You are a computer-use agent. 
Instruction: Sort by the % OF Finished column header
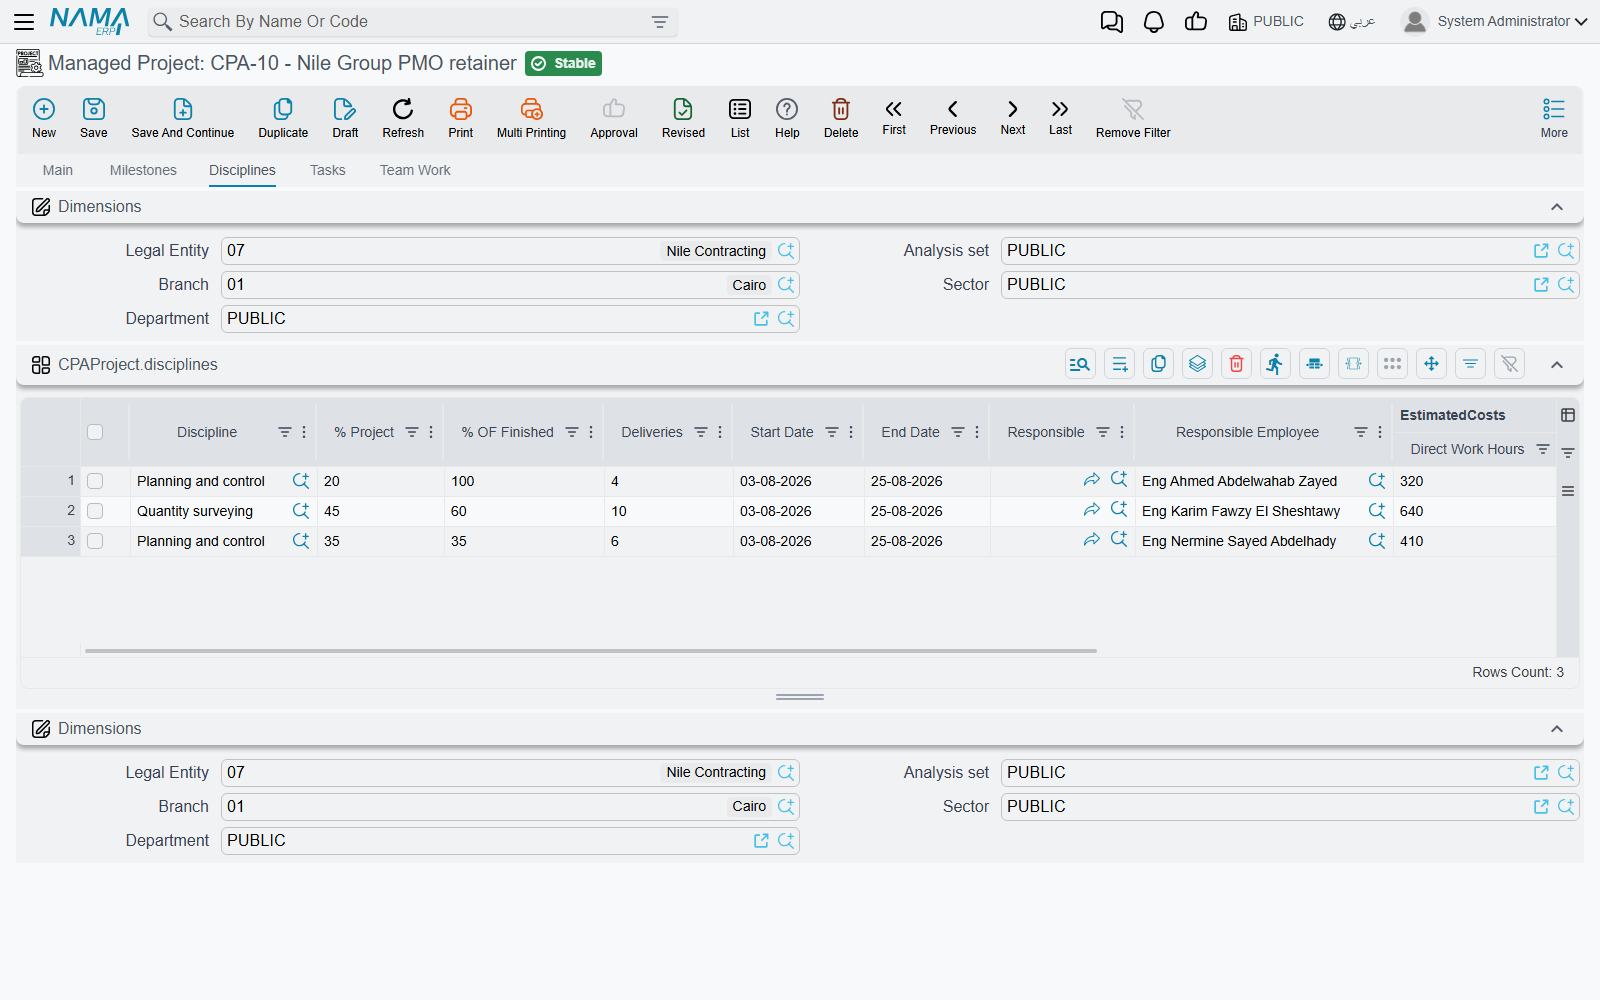point(508,432)
